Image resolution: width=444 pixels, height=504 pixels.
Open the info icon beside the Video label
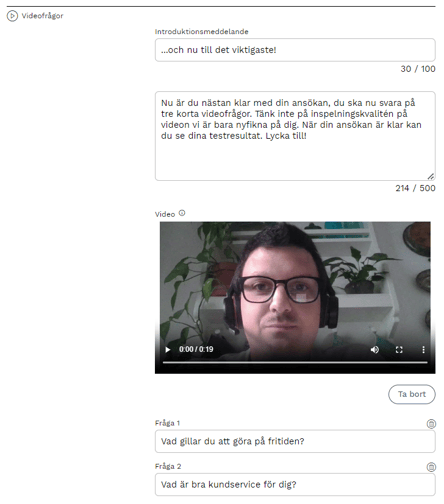tap(182, 213)
